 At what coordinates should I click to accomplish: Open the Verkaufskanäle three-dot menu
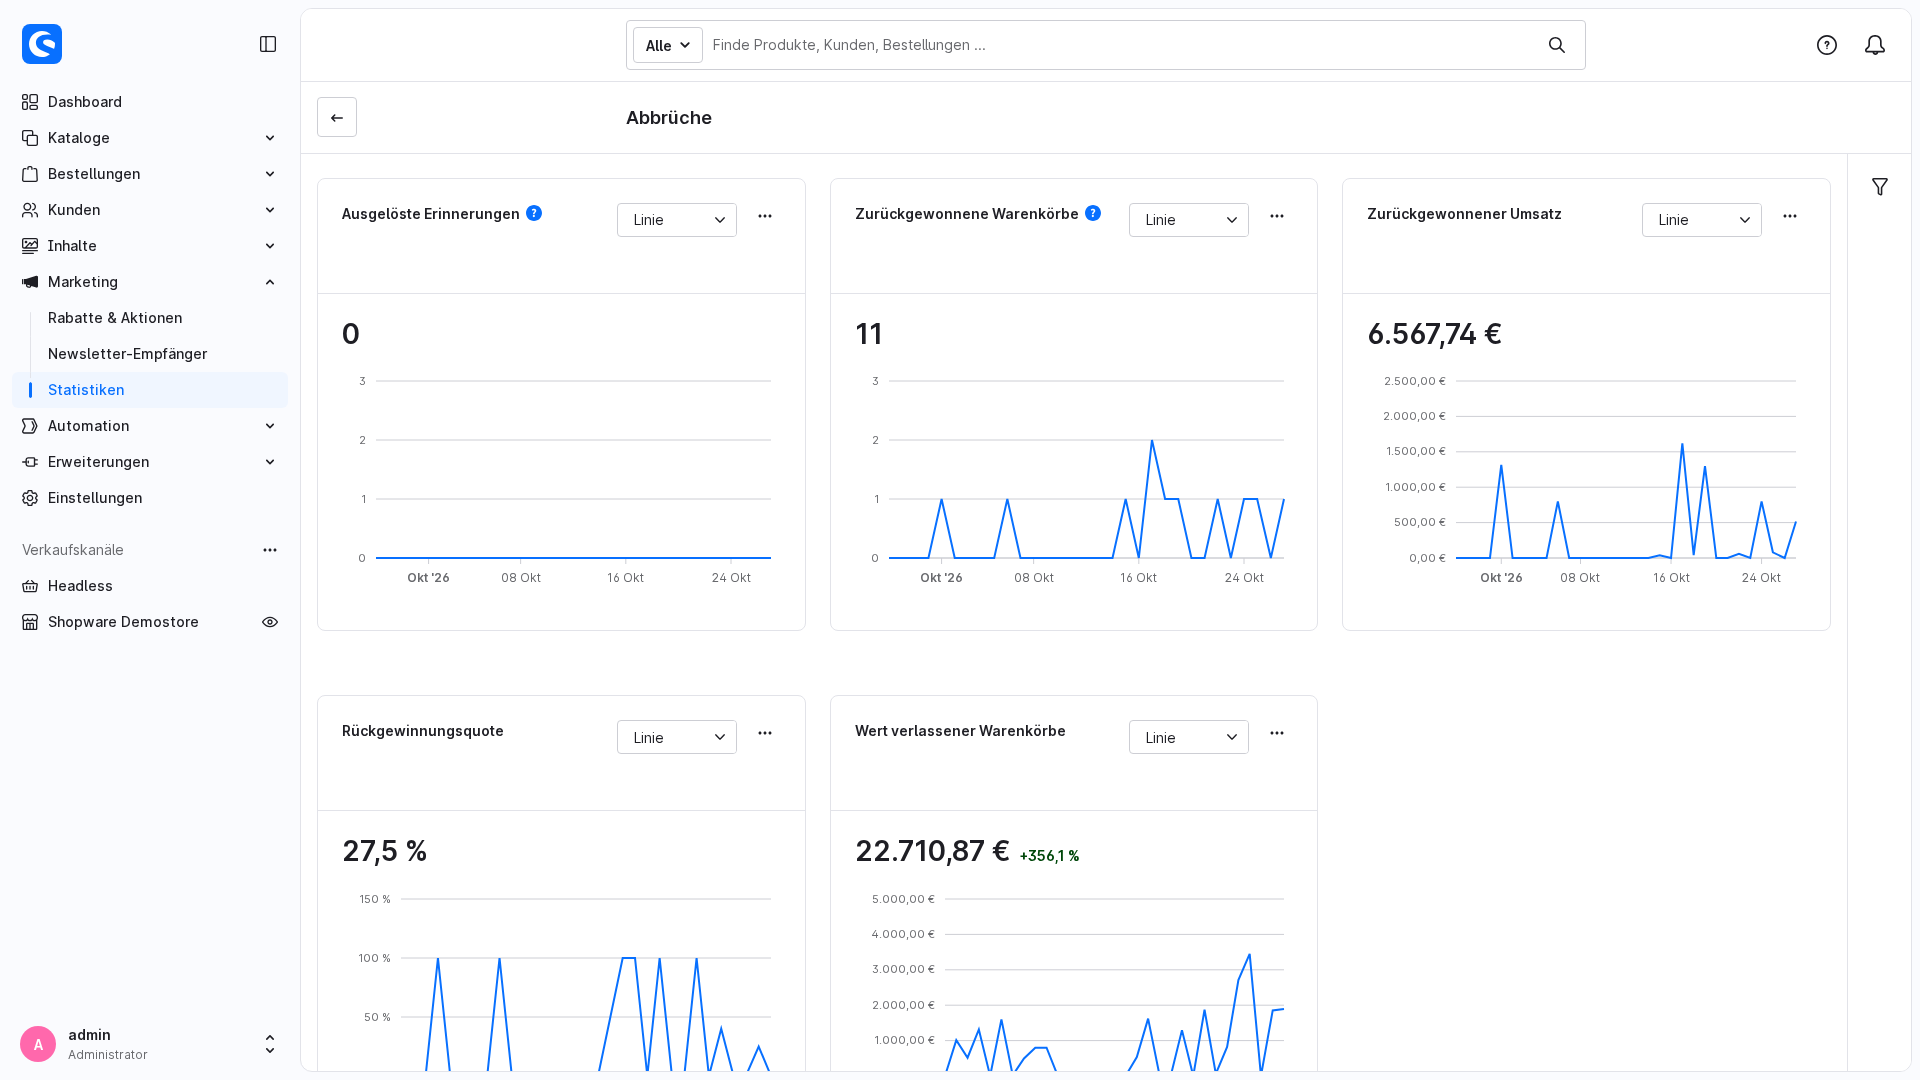(270, 550)
